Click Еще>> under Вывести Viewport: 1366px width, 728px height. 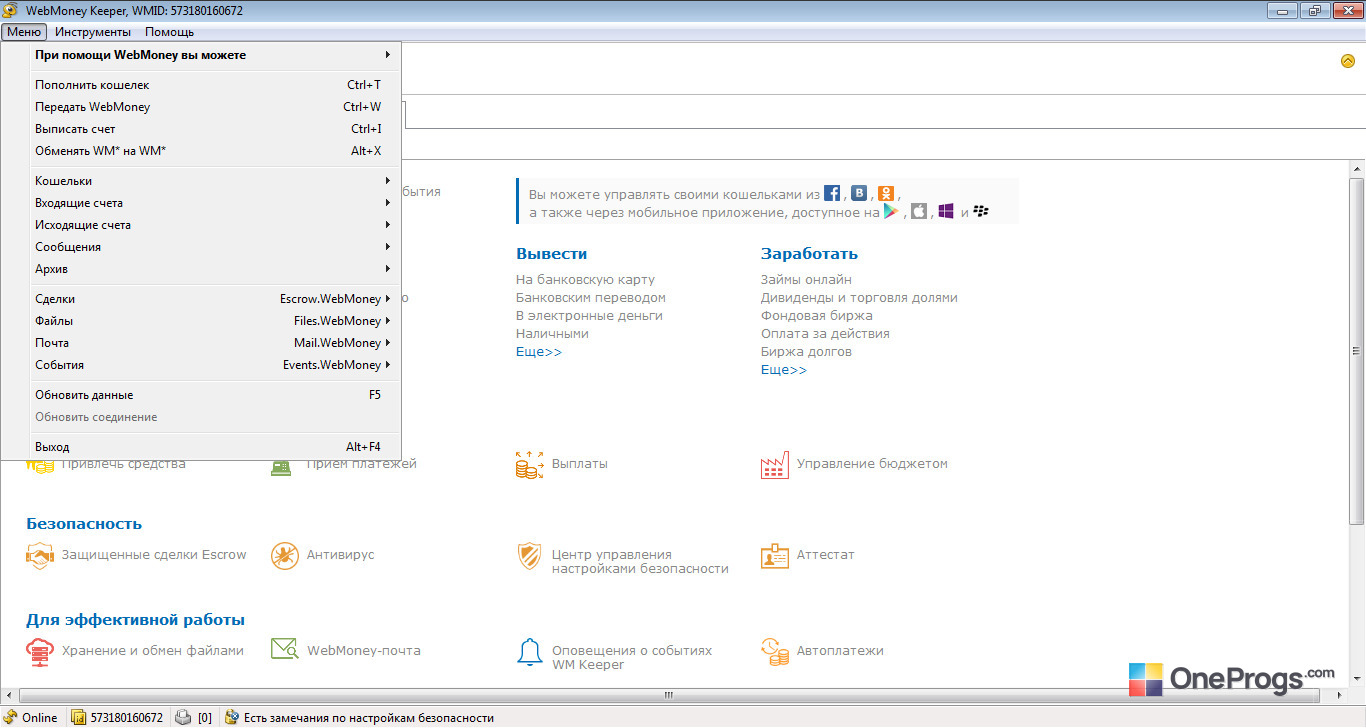point(539,352)
